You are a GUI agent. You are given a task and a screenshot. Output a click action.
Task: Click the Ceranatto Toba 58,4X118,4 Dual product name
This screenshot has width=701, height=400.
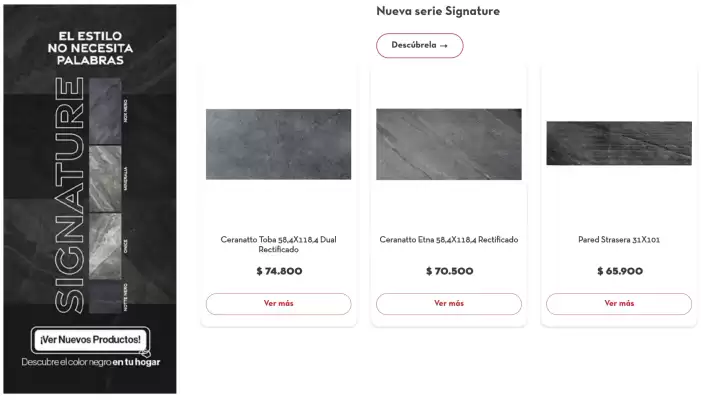[x=278, y=244]
